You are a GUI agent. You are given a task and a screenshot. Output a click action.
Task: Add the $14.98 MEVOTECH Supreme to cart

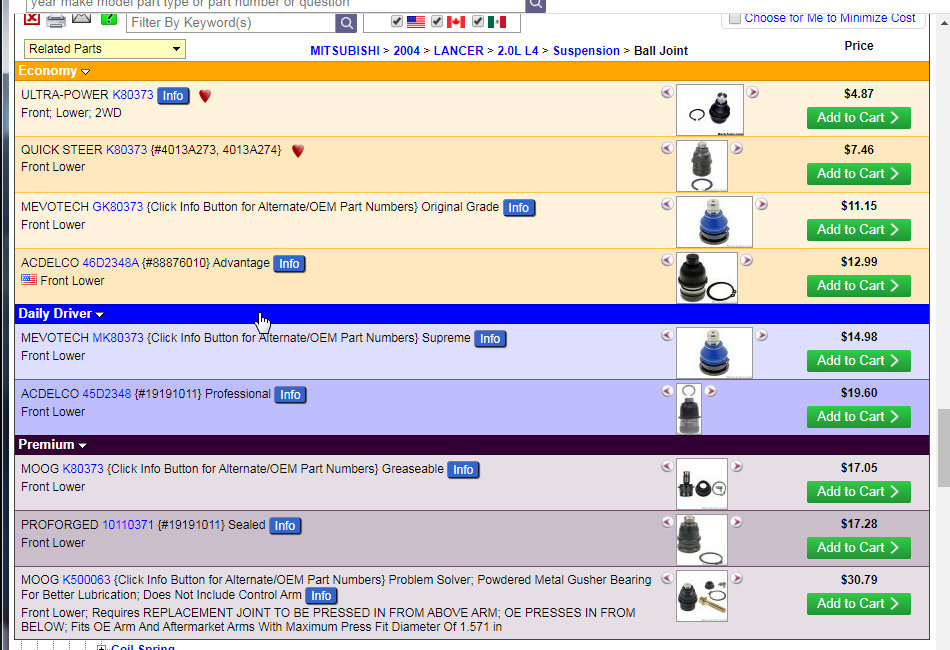859,361
